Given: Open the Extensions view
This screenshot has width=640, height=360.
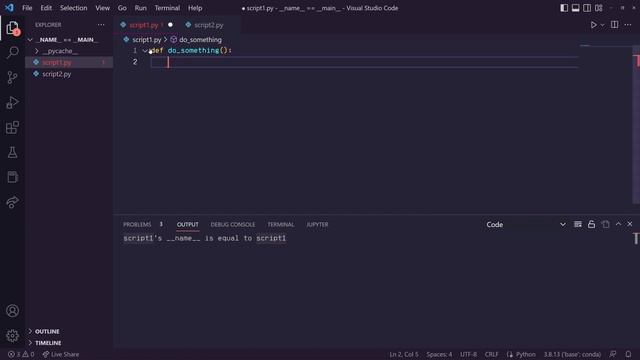Looking at the screenshot, I should pos(12,127).
